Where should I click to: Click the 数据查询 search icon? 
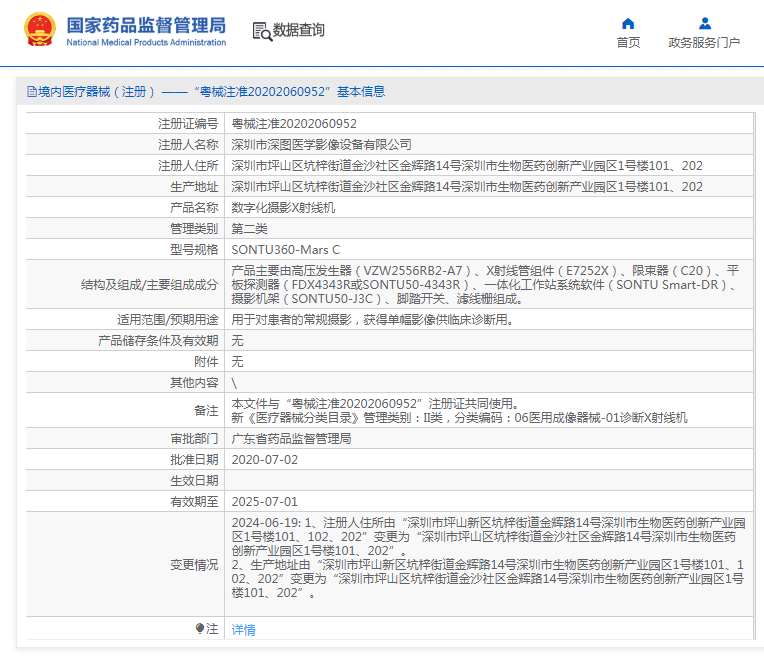click(x=262, y=31)
